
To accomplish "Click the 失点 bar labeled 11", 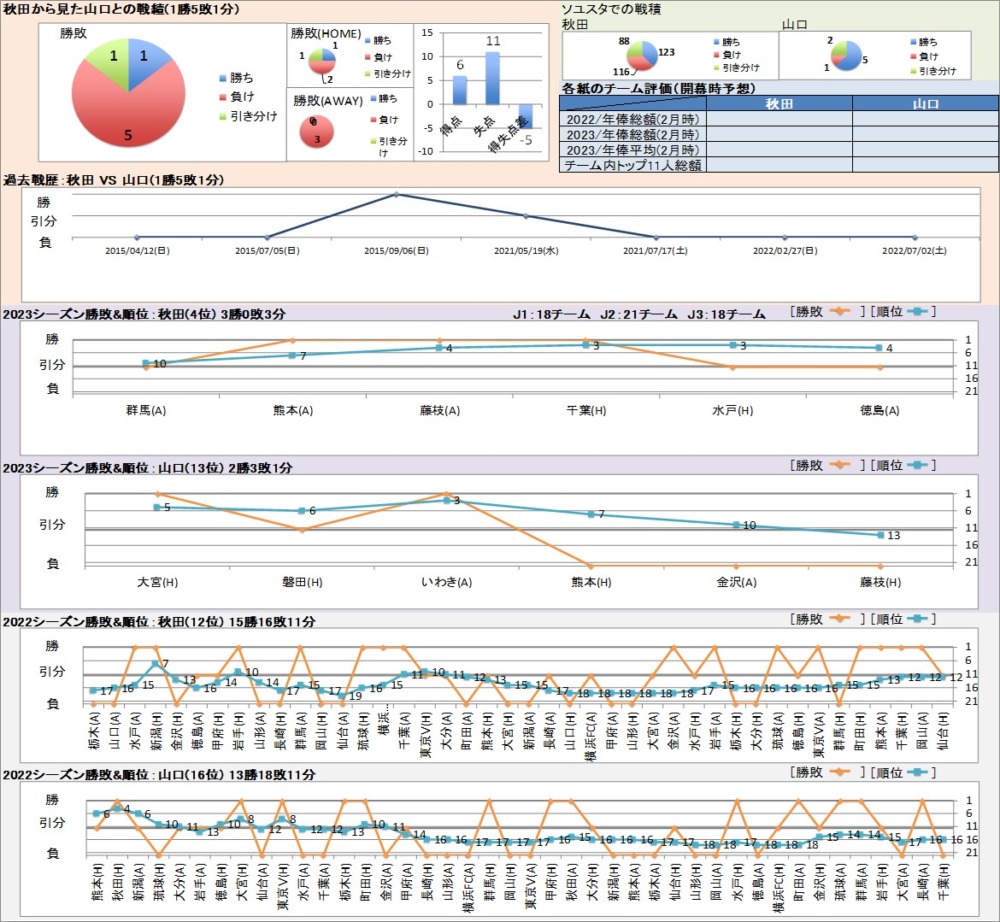I will 492,78.
